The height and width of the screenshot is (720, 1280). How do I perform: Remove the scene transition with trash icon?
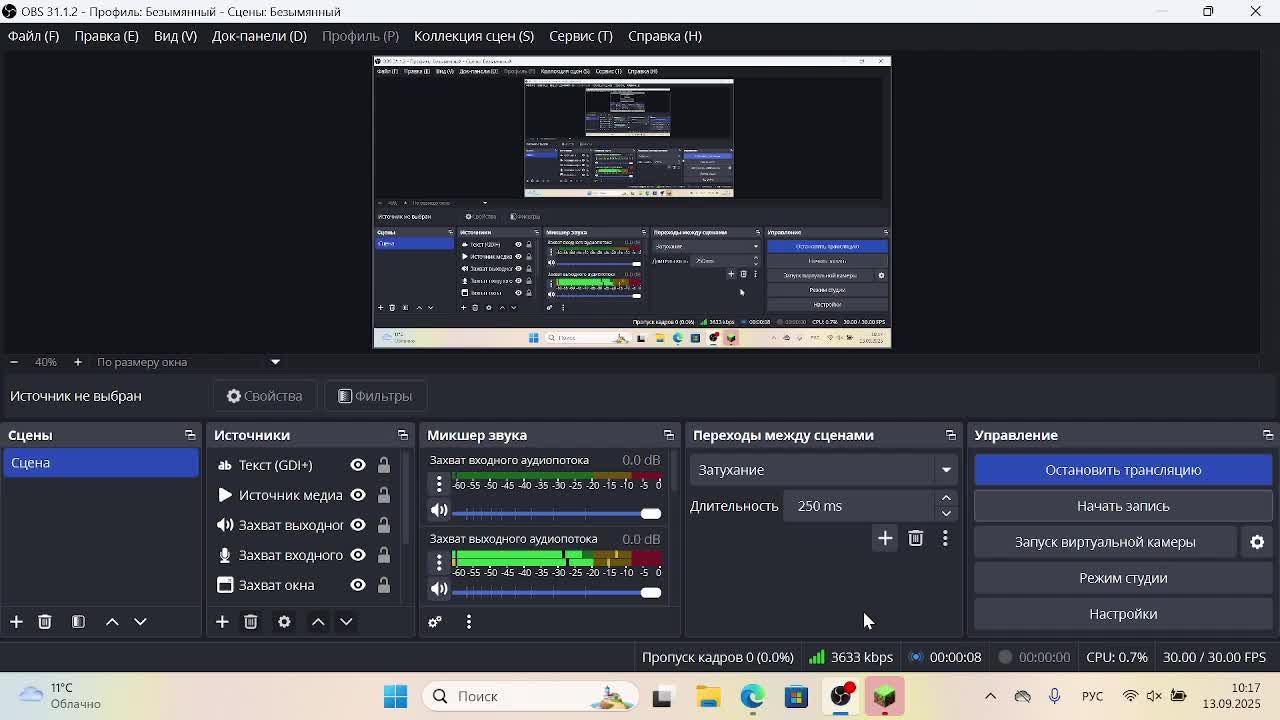click(x=915, y=539)
